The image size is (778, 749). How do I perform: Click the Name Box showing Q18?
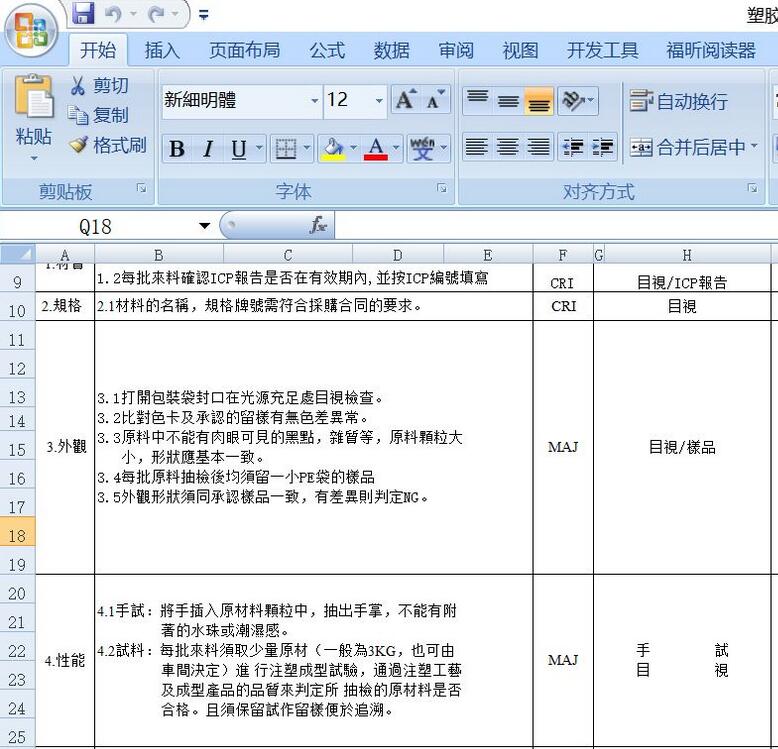click(95, 227)
